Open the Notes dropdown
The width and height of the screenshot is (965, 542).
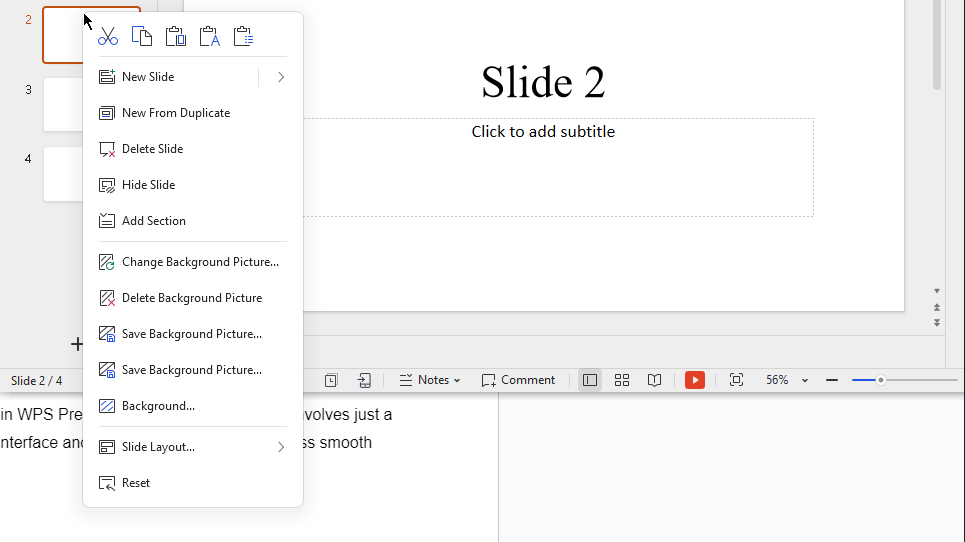[x=431, y=380]
